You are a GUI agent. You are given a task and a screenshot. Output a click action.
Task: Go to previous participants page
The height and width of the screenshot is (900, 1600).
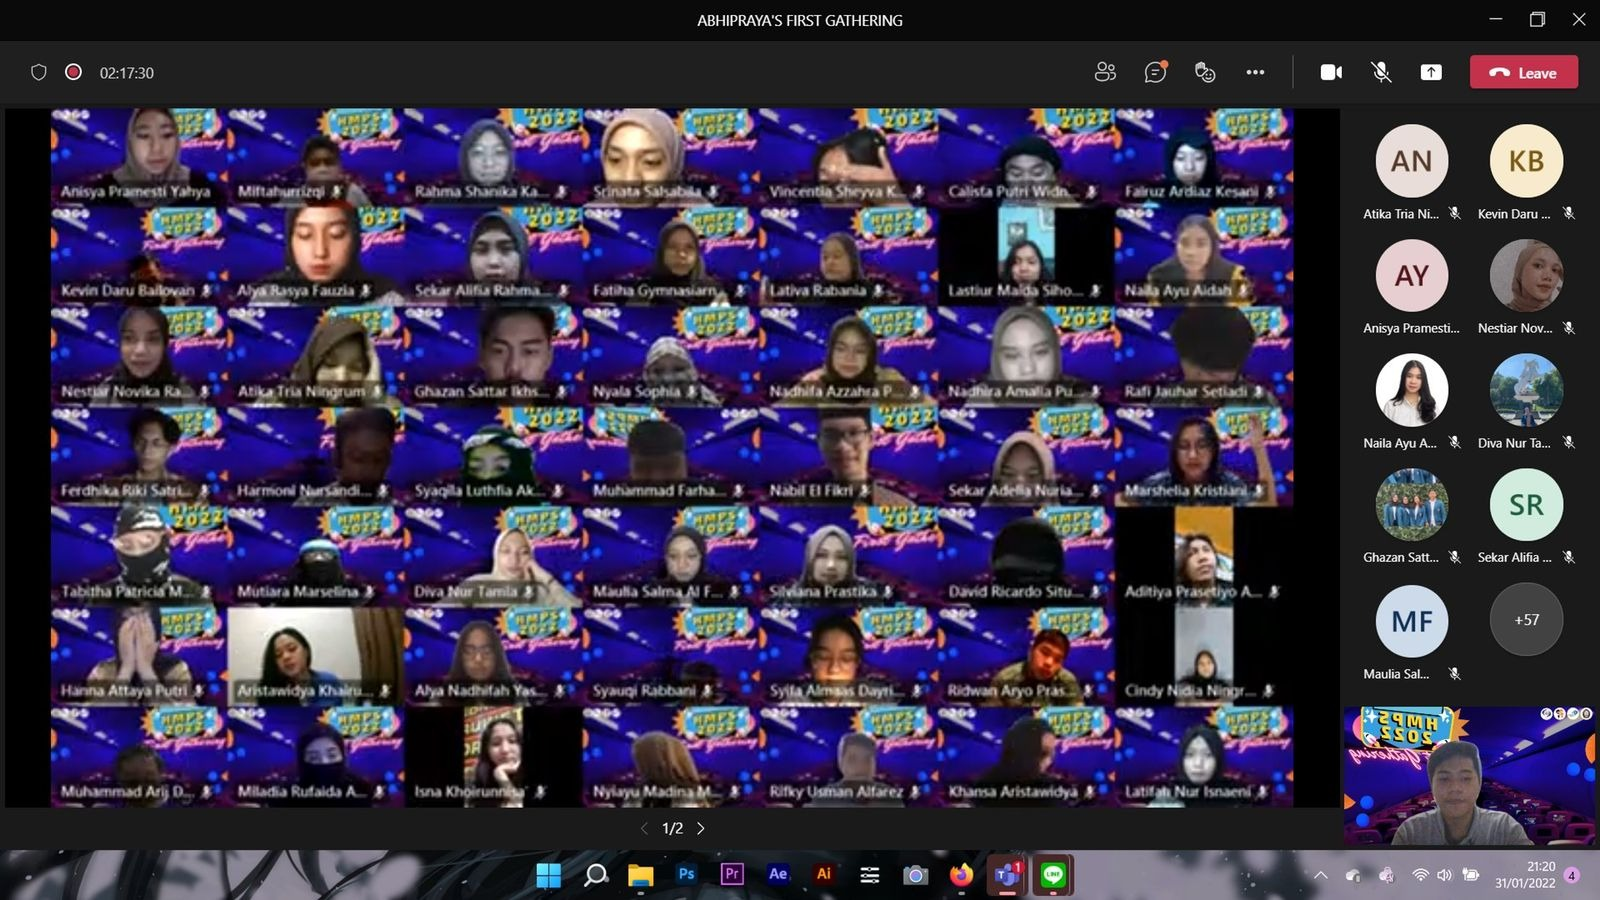[644, 828]
